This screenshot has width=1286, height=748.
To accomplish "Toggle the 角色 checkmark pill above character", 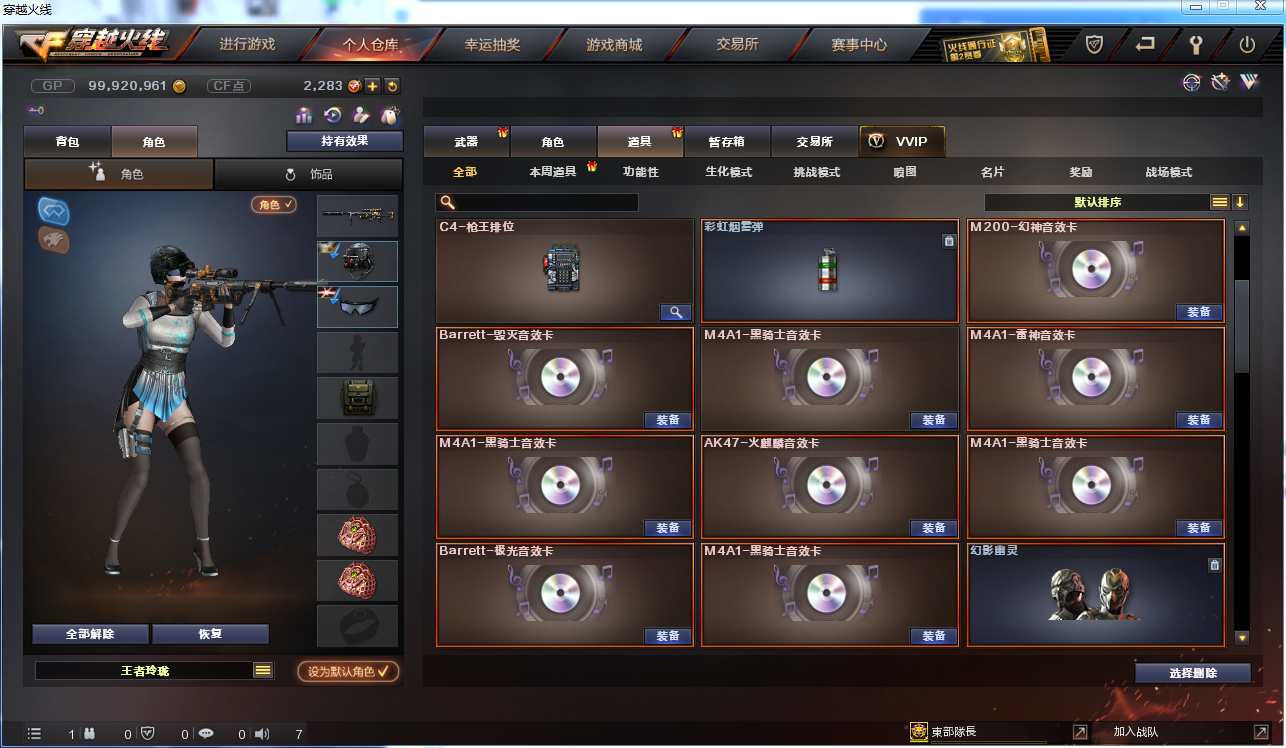I will click(x=274, y=204).
